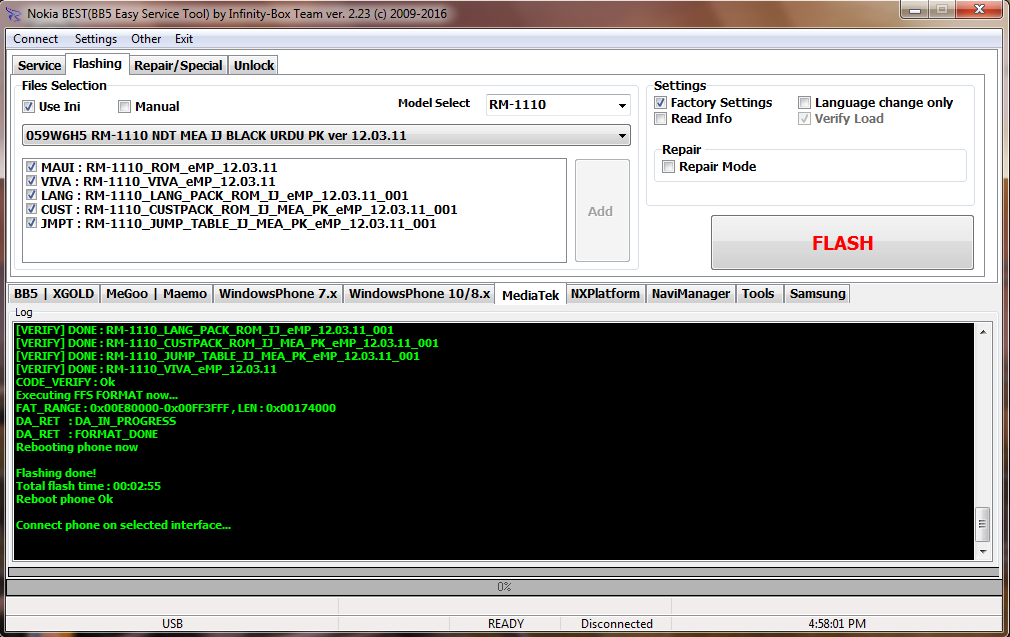The image size is (1010, 637).
Task: Switch to the Service tab
Action: tap(39, 65)
